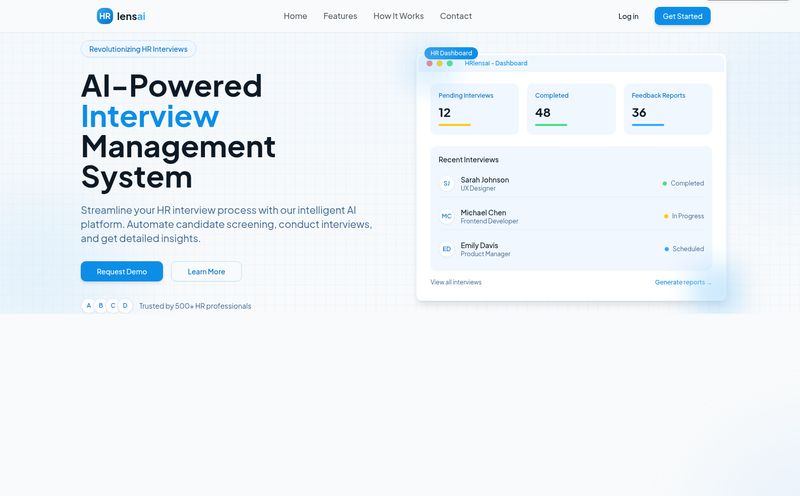Image resolution: width=800 pixels, height=496 pixels.
Task: Select the Michael Chen name
Action: 483,212
